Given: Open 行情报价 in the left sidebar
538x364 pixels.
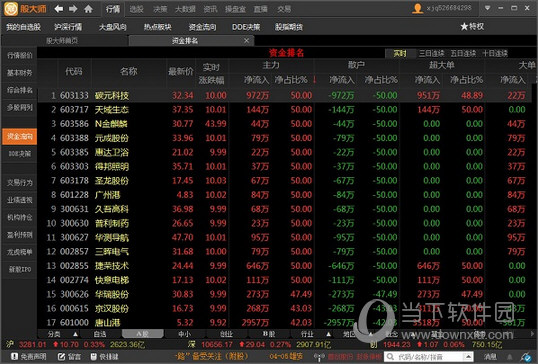Looking at the screenshot, I should pos(20,55).
